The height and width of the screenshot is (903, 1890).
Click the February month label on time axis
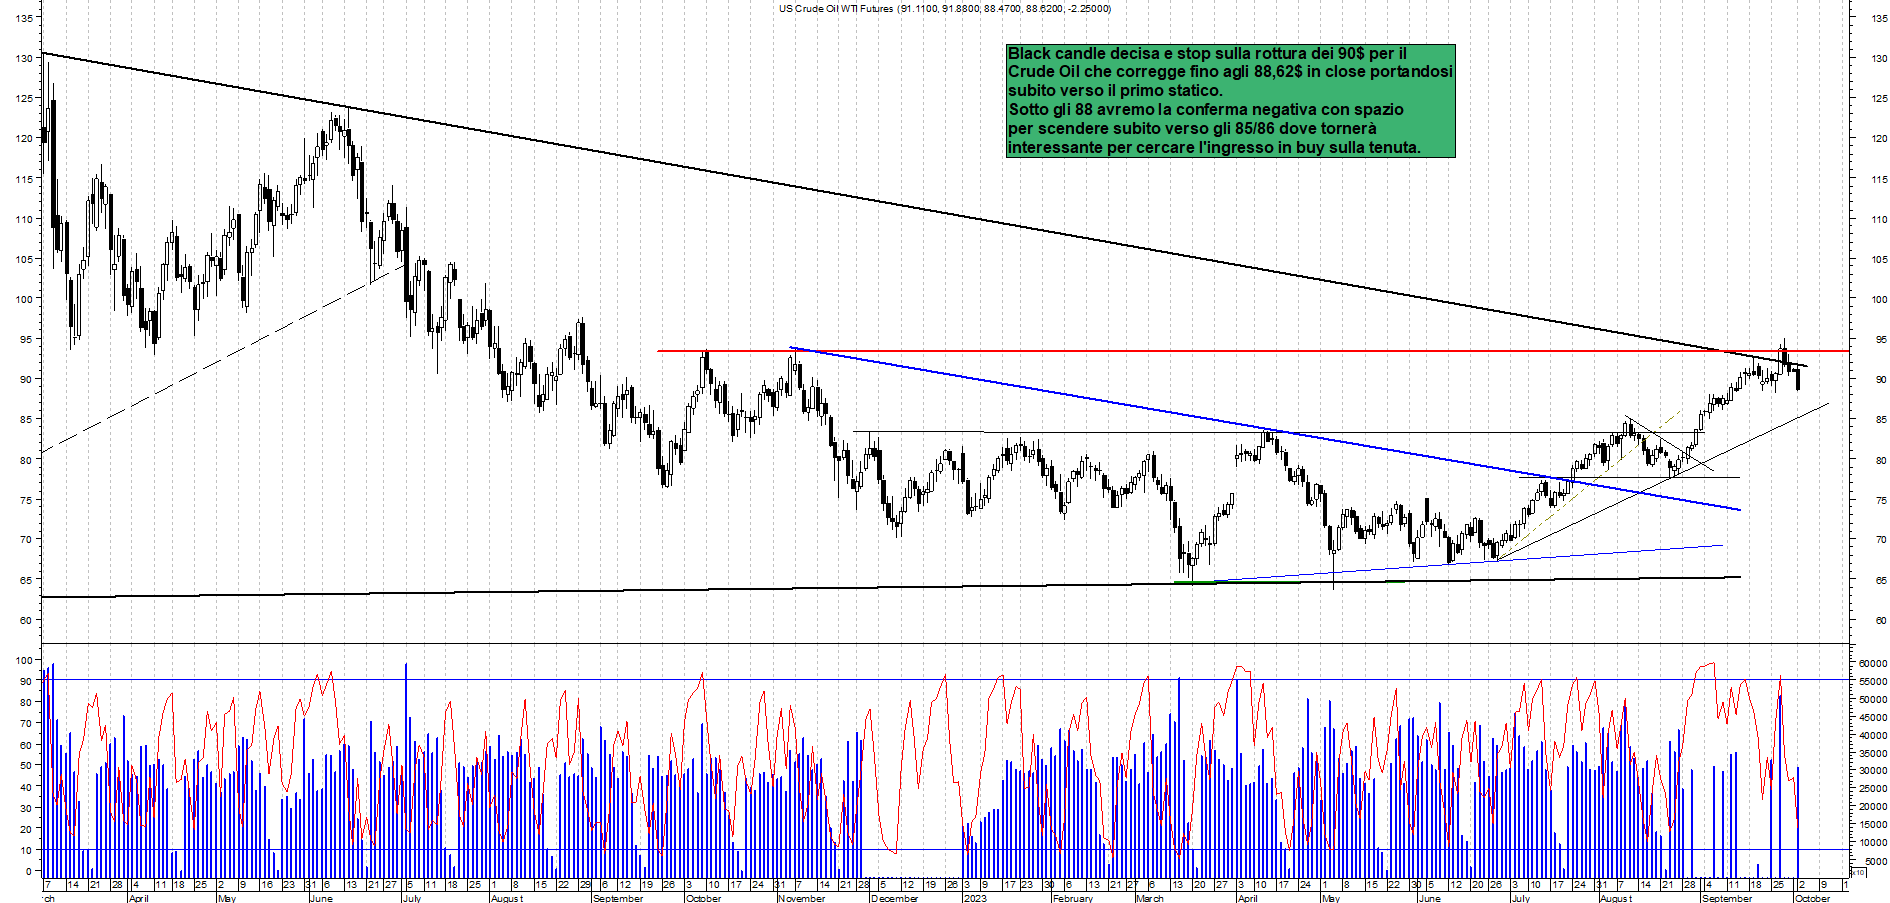point(1072,898)
